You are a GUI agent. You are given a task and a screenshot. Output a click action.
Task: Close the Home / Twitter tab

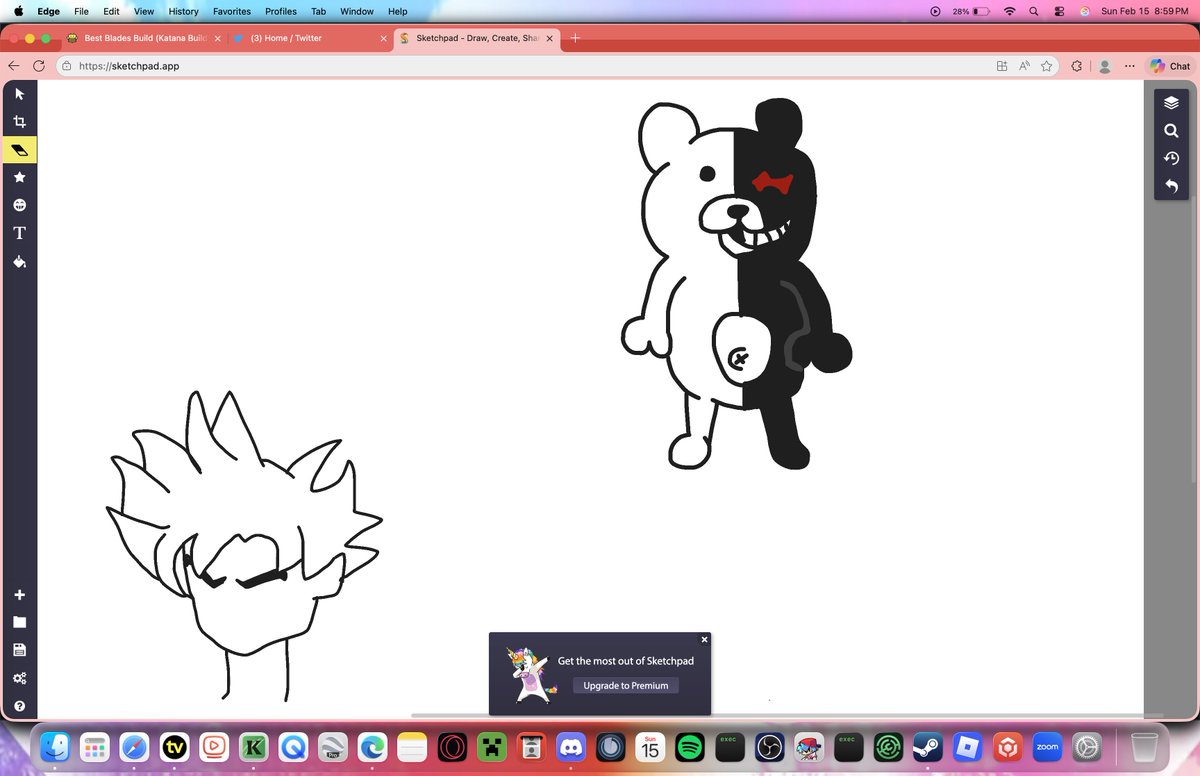click(383, 39)
